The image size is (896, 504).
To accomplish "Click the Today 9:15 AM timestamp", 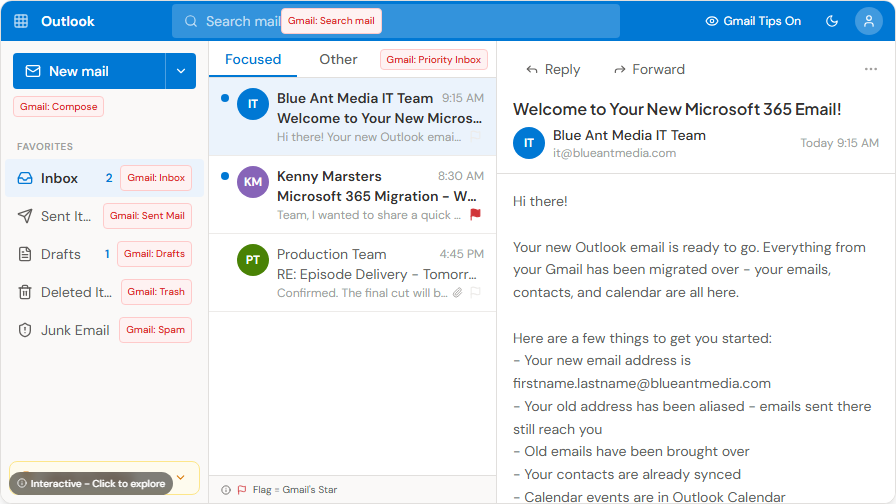I will tap(839, 143).
